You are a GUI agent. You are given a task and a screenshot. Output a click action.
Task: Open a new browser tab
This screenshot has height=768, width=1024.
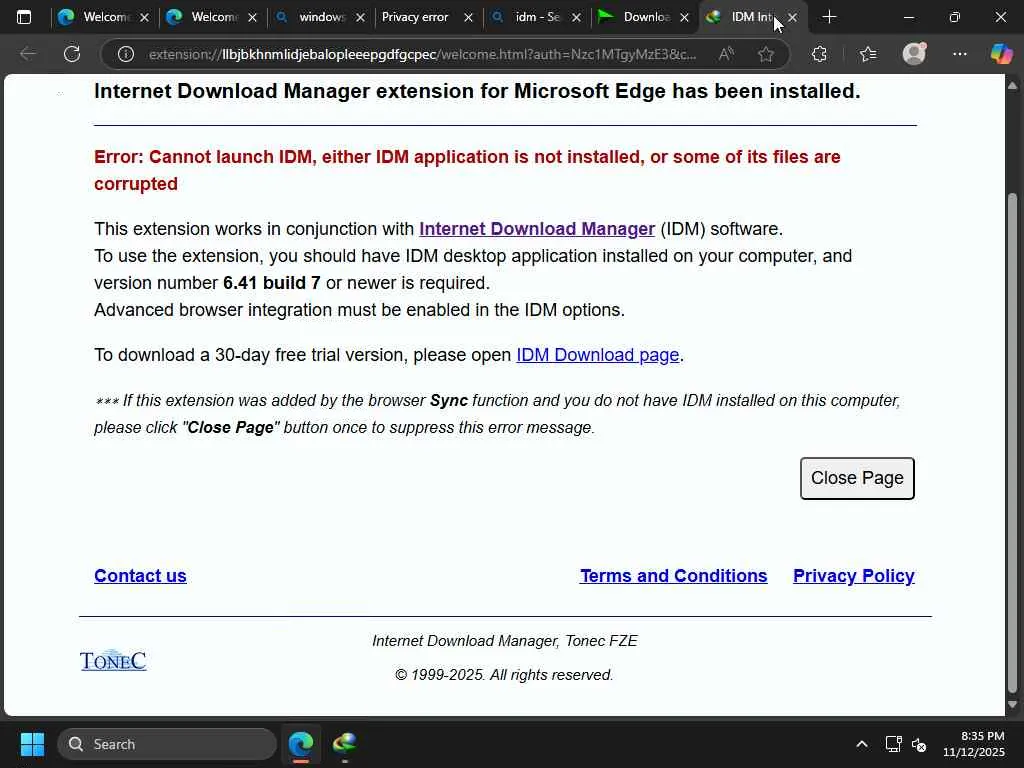(x=829, y=17)
